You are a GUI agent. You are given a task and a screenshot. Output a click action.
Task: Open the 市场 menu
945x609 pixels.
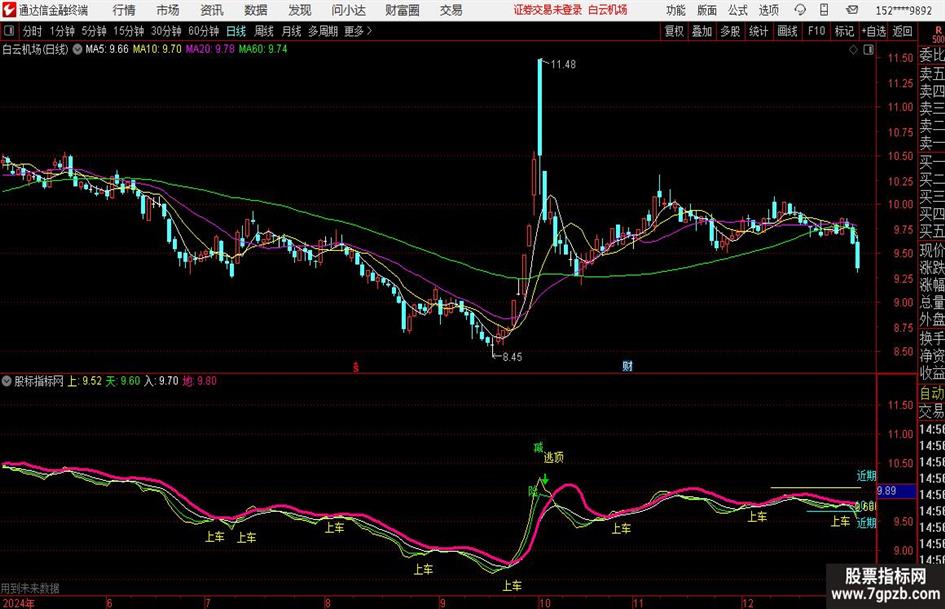[x=168, y=10]
